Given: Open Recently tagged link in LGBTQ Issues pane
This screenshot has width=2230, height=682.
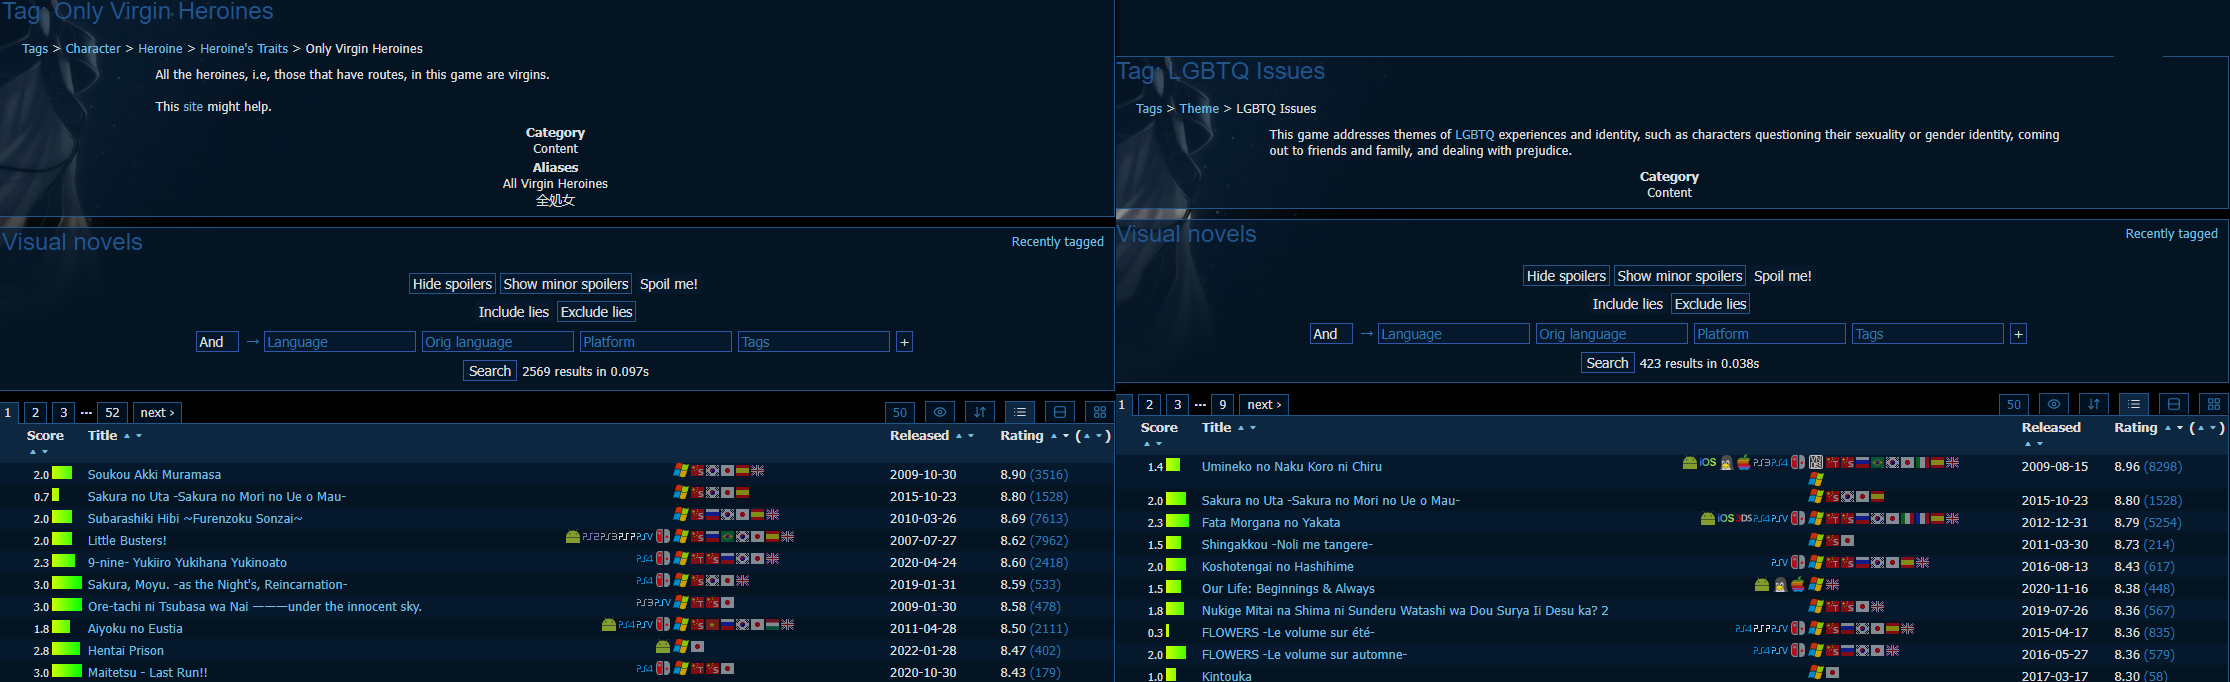Looking at the screenshot, I should pyautogui.click(x=2171, y=233).
